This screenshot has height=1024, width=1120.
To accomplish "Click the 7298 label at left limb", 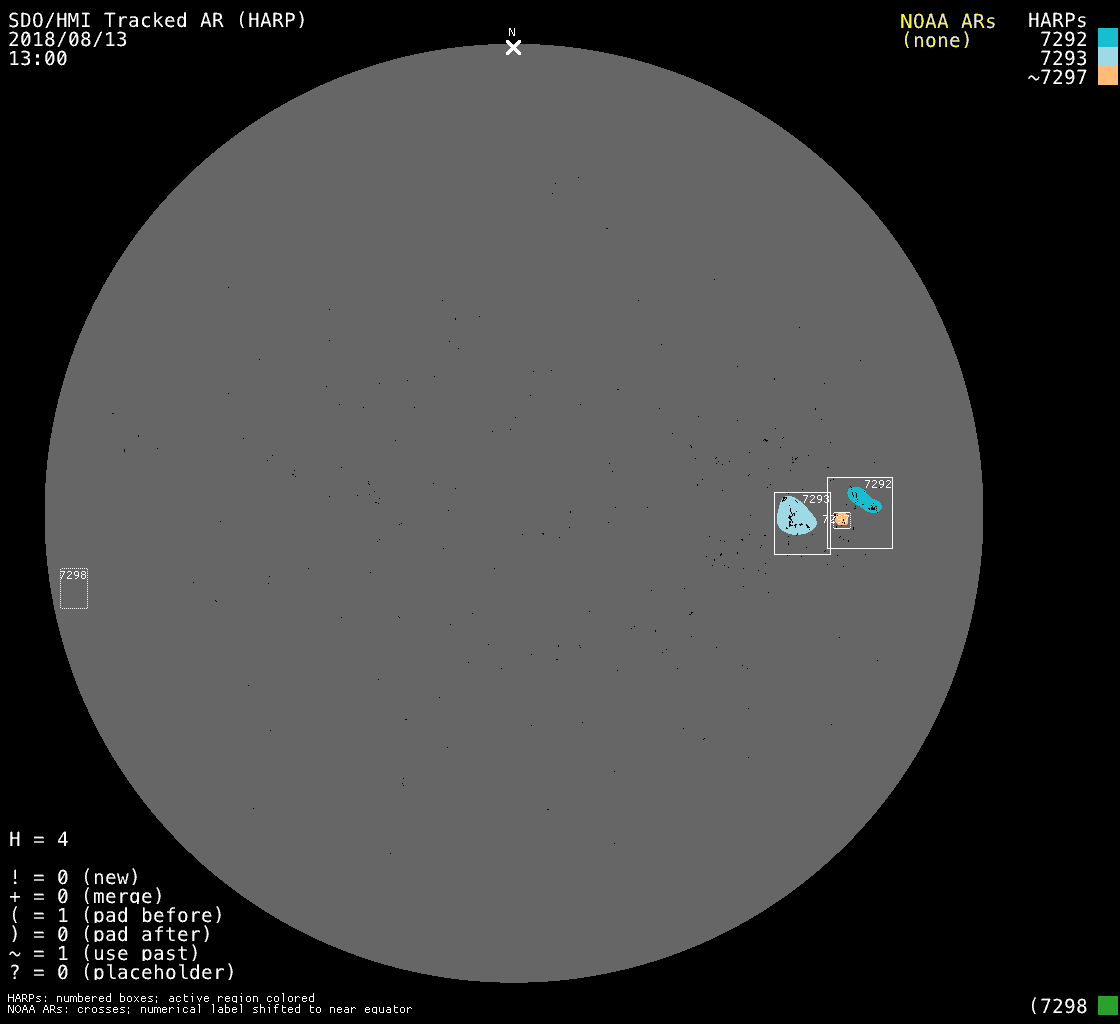I will [73, 574].
